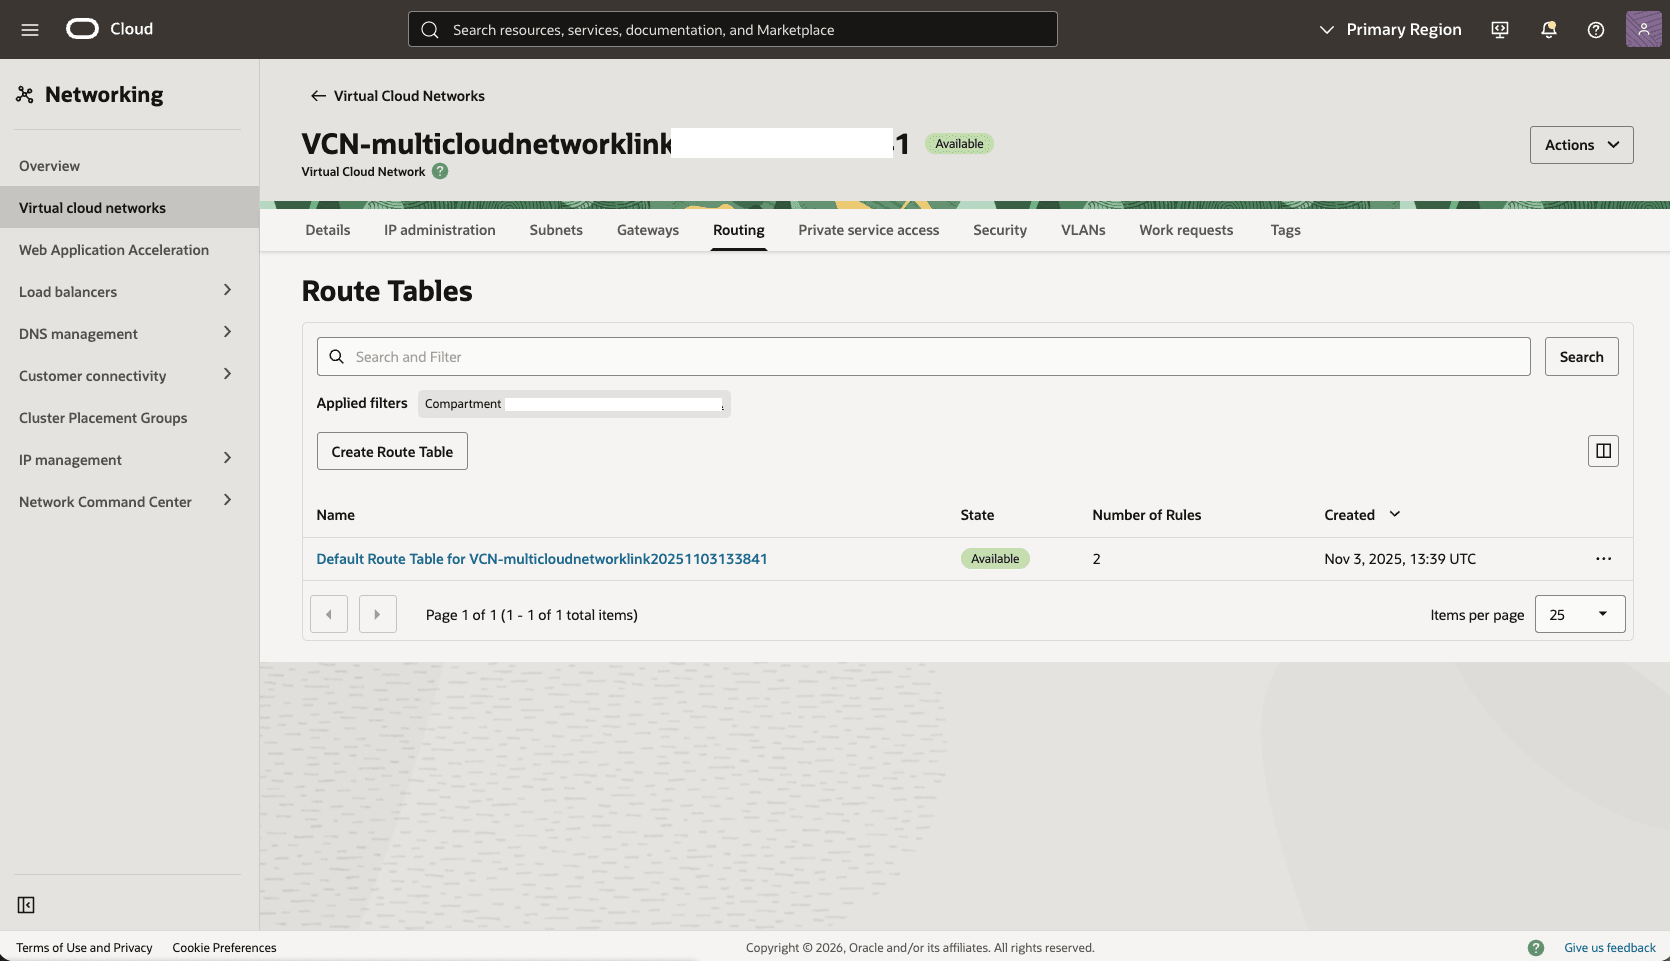Image resolution: width=1670 pixels, height=961 pixels.
Task: Click the back arrow to Virtual Cloud Networks
Action: click(317, 95)
